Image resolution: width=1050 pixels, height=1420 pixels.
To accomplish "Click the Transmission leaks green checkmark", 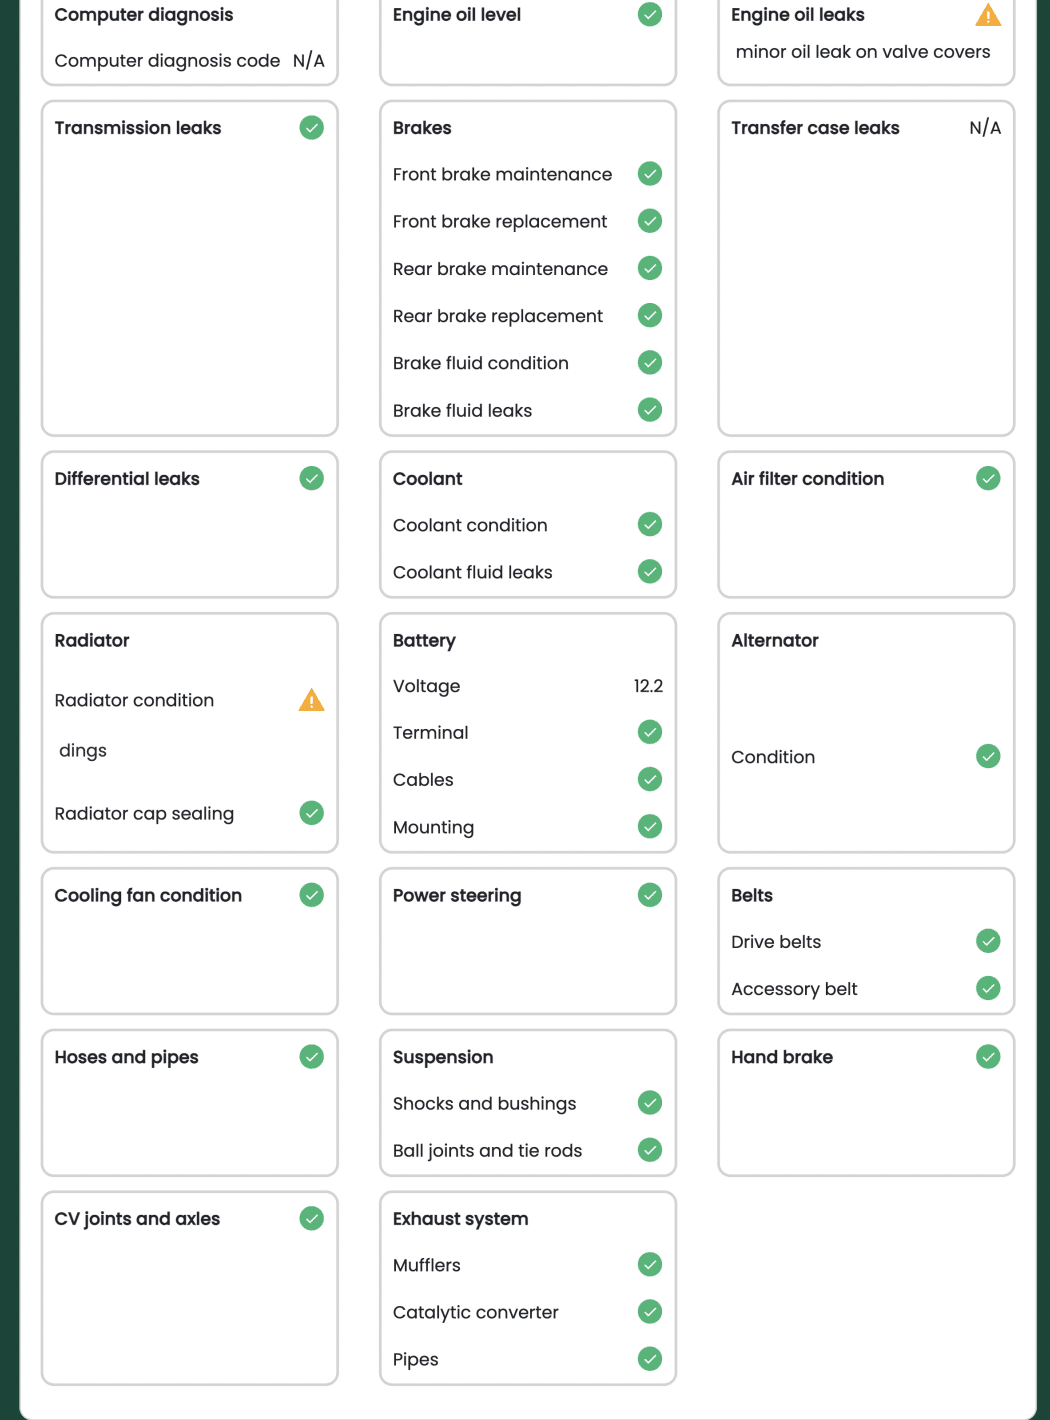I will pos(312,128).
